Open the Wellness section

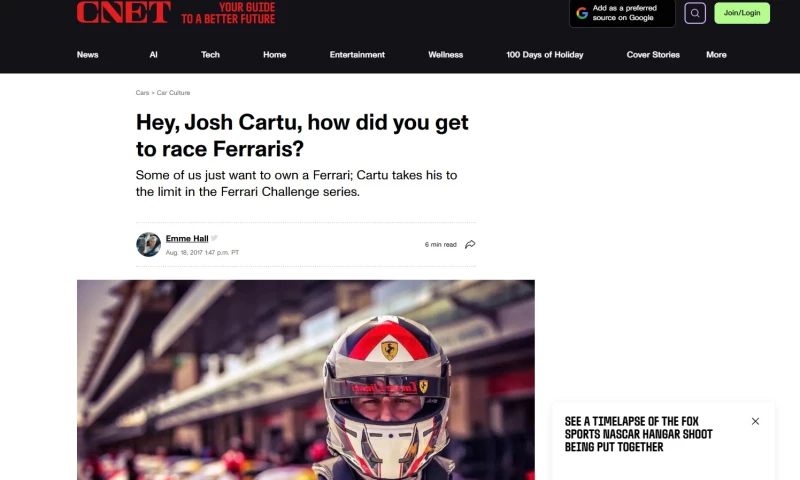[x=445, y=55]
